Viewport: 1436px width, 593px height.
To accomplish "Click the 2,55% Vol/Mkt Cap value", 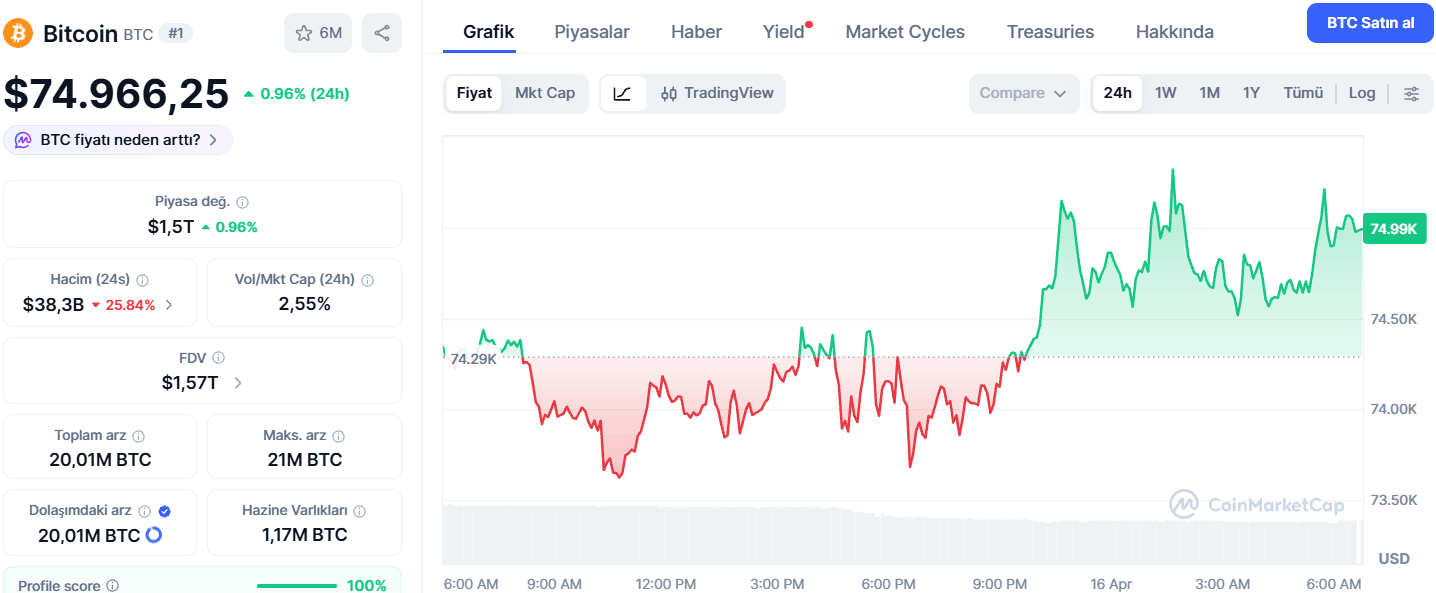I will pyautogui.click(x=304, y=304).
